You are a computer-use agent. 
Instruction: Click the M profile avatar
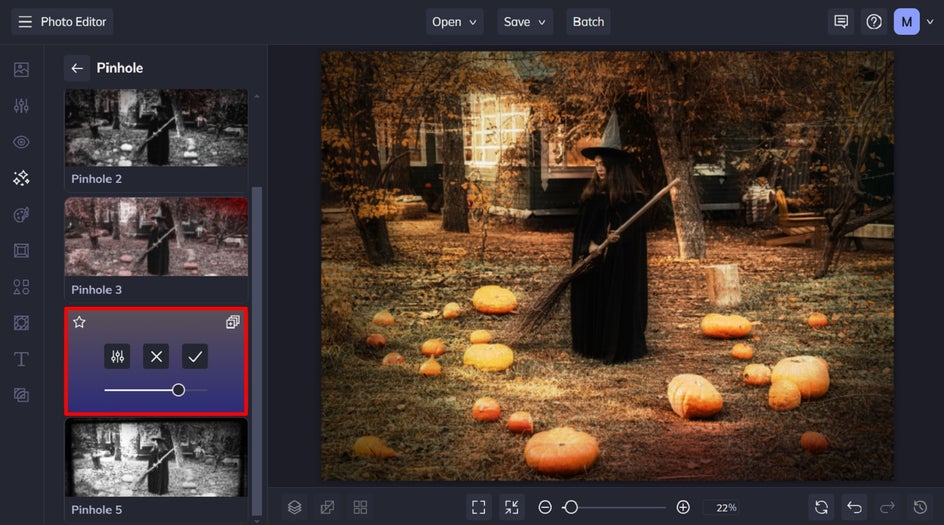pos(907,22)
